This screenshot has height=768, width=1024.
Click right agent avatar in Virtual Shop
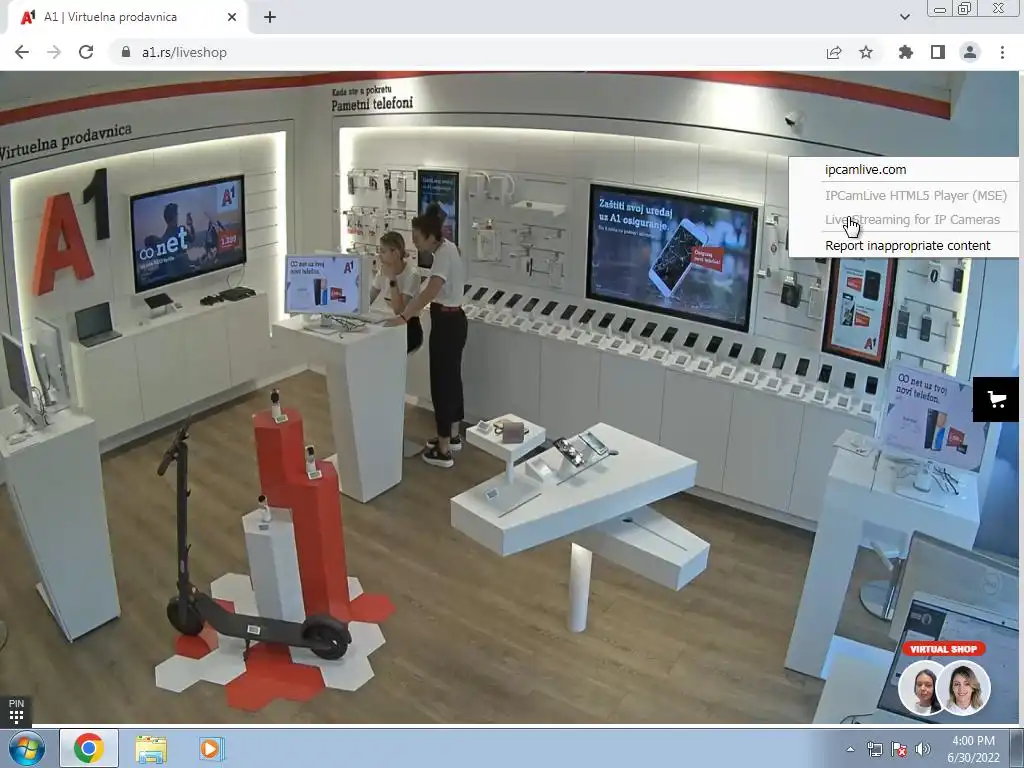[x=965, y=688]
